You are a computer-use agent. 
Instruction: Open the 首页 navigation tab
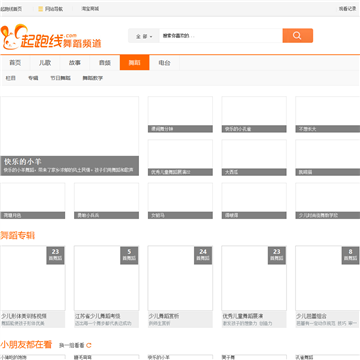tap(15, 63)
